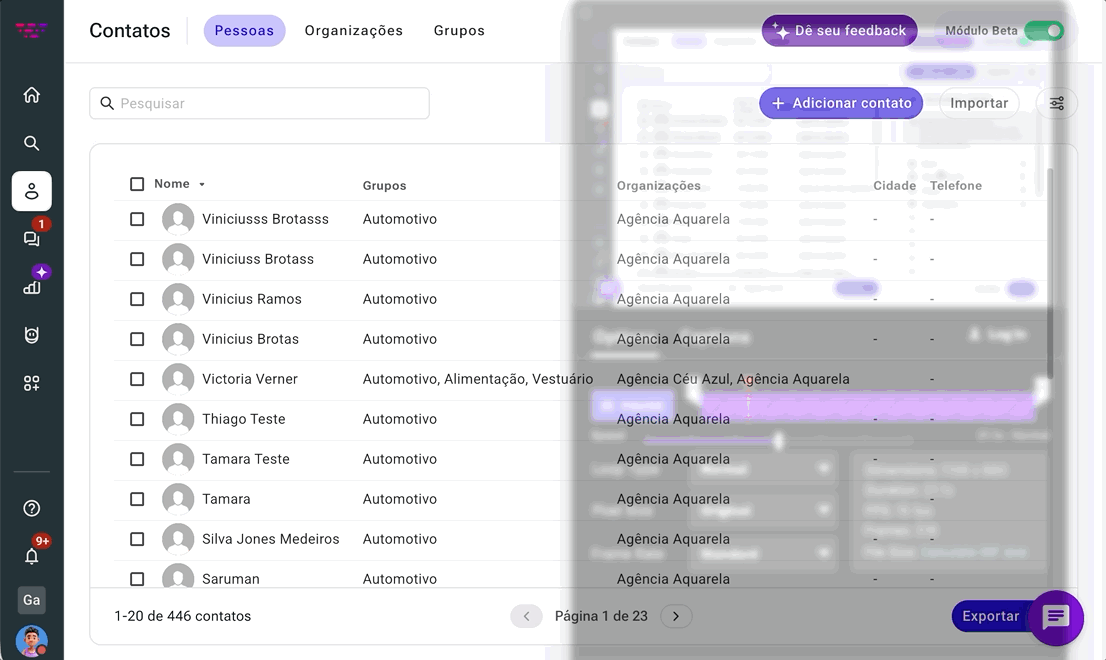1106x660 pixels.
Task: Open the apps grid icon in sidebar
Action: coord(32,383)
